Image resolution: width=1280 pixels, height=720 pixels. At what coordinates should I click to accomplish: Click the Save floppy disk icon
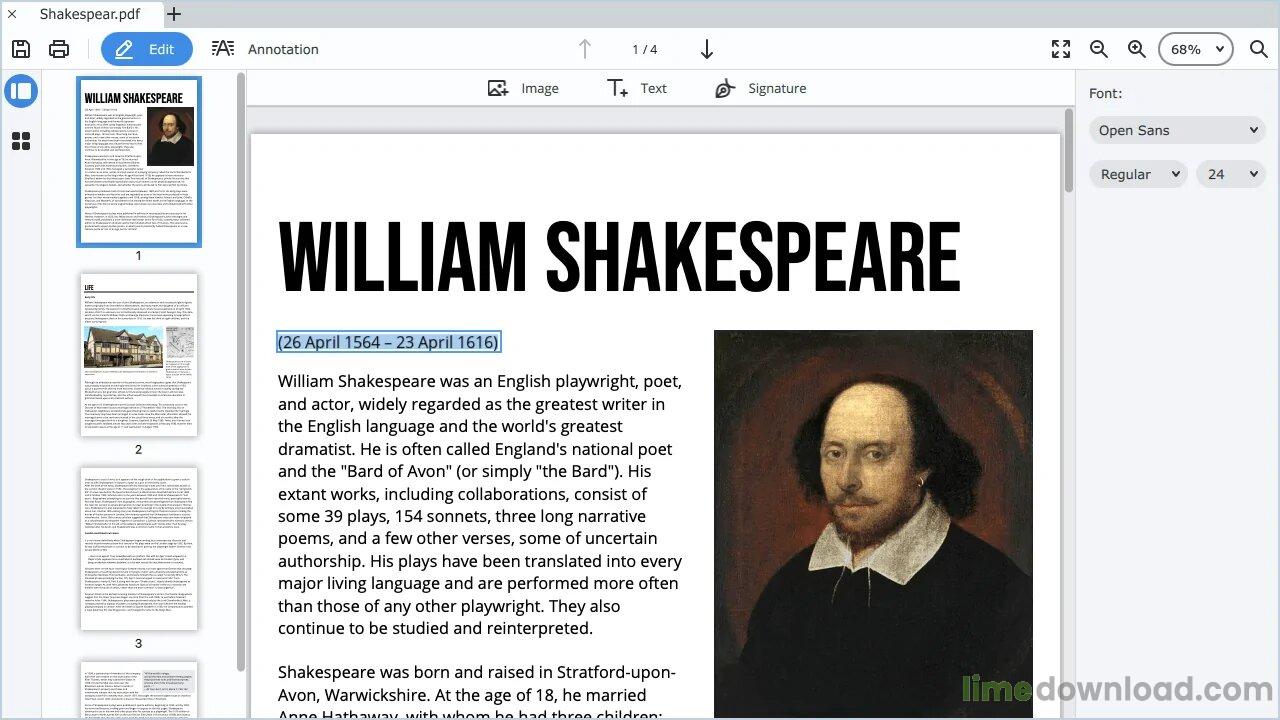[x=21, y=49]
